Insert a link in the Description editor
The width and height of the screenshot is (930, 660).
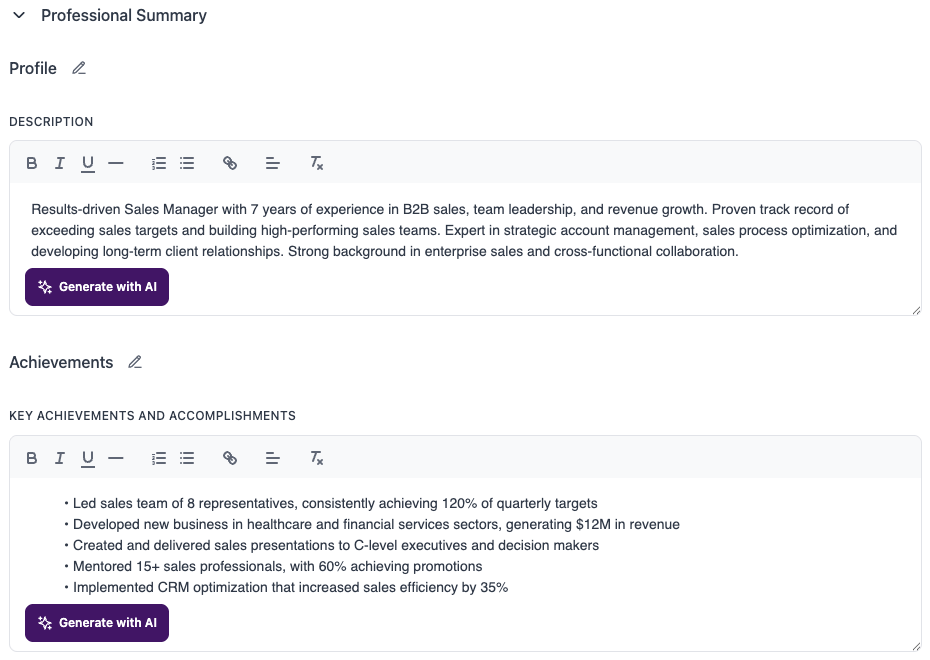[230, 163]
